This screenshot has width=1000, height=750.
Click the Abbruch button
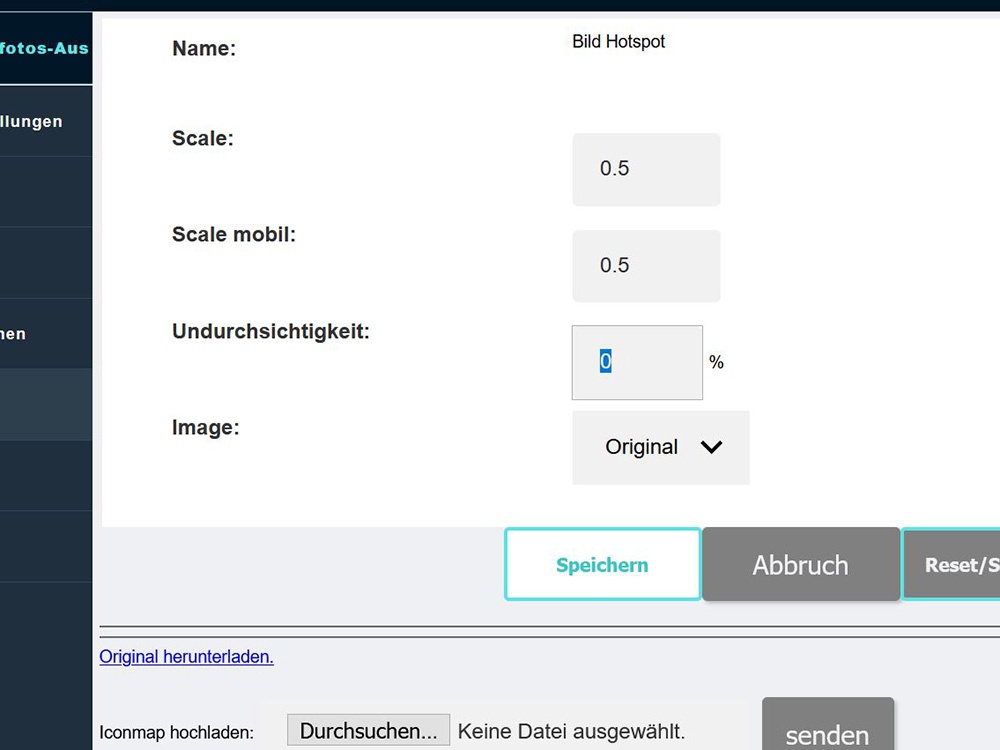[800, 564]
